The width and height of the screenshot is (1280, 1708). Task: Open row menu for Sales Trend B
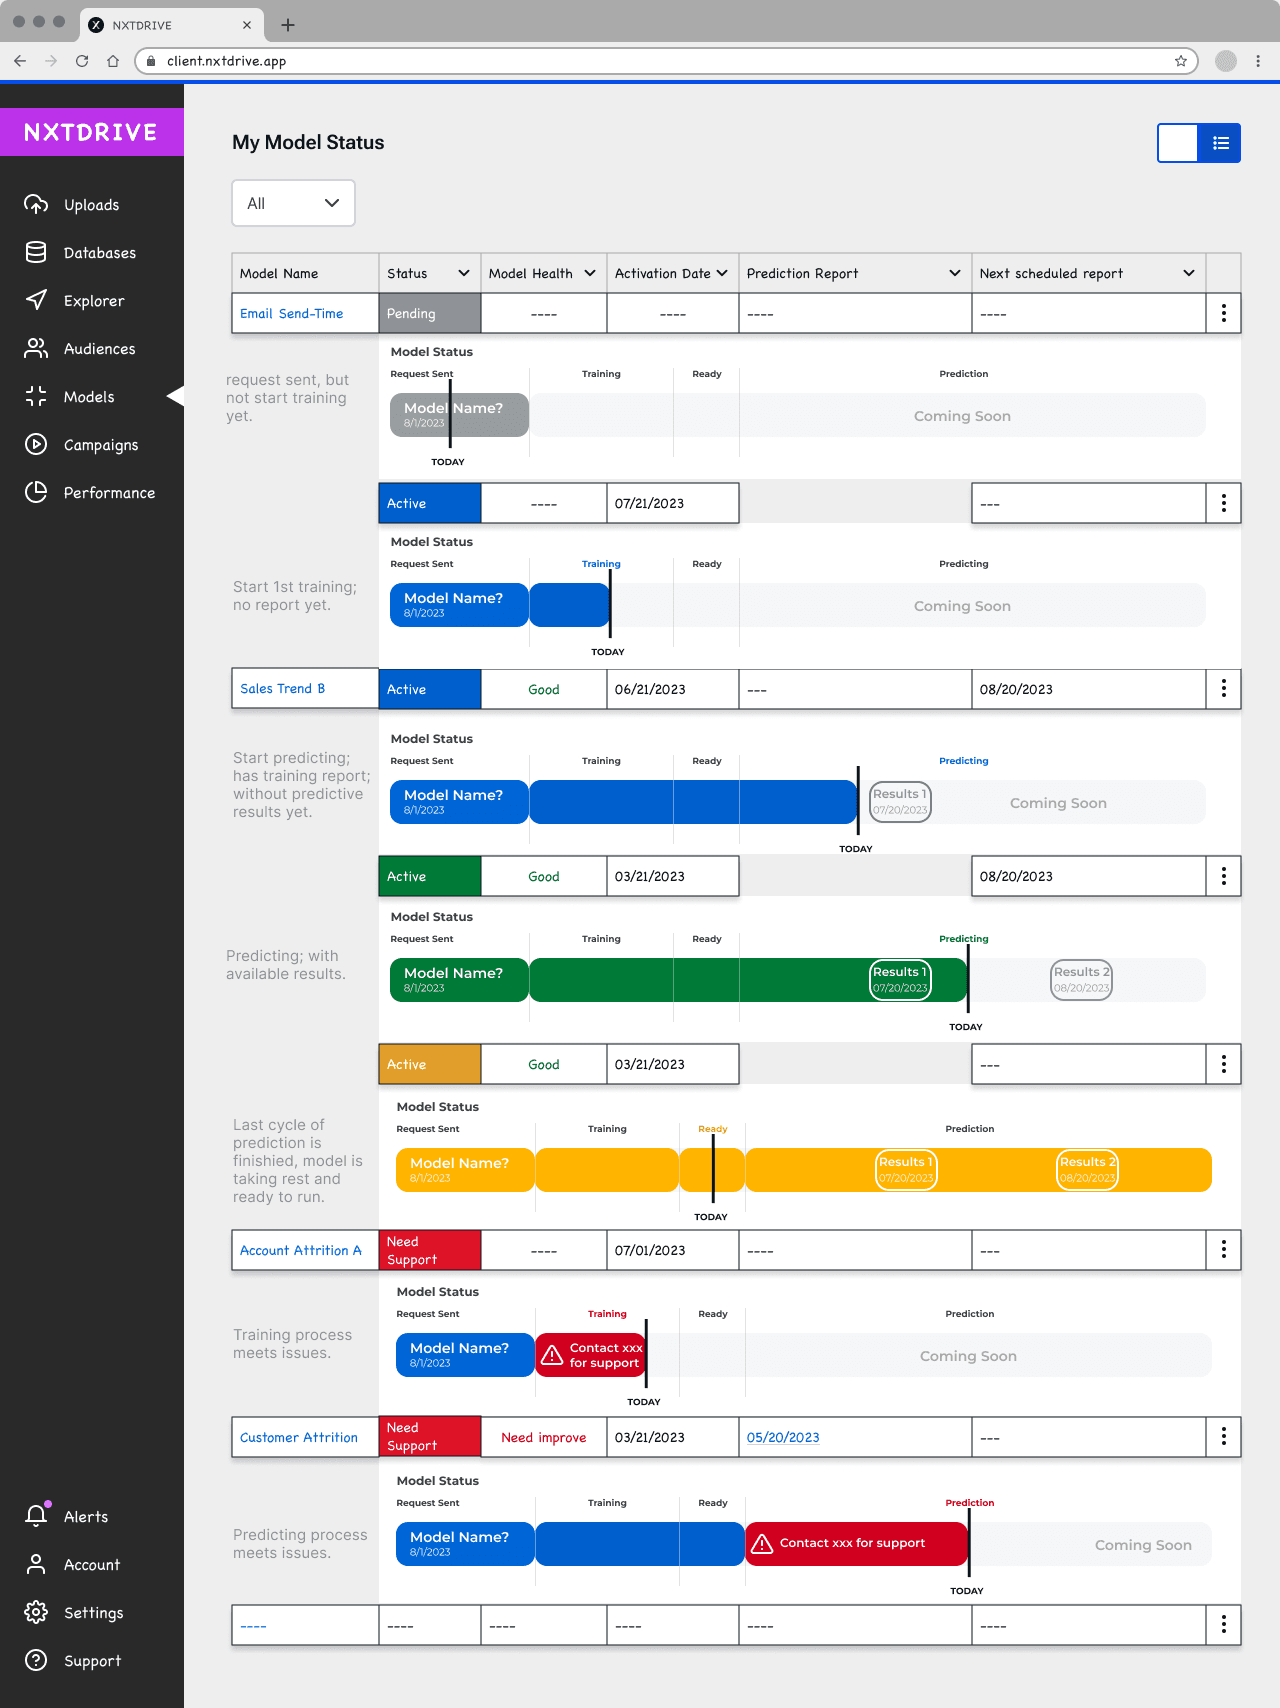pyautogui.click(x=1223, y=689)
